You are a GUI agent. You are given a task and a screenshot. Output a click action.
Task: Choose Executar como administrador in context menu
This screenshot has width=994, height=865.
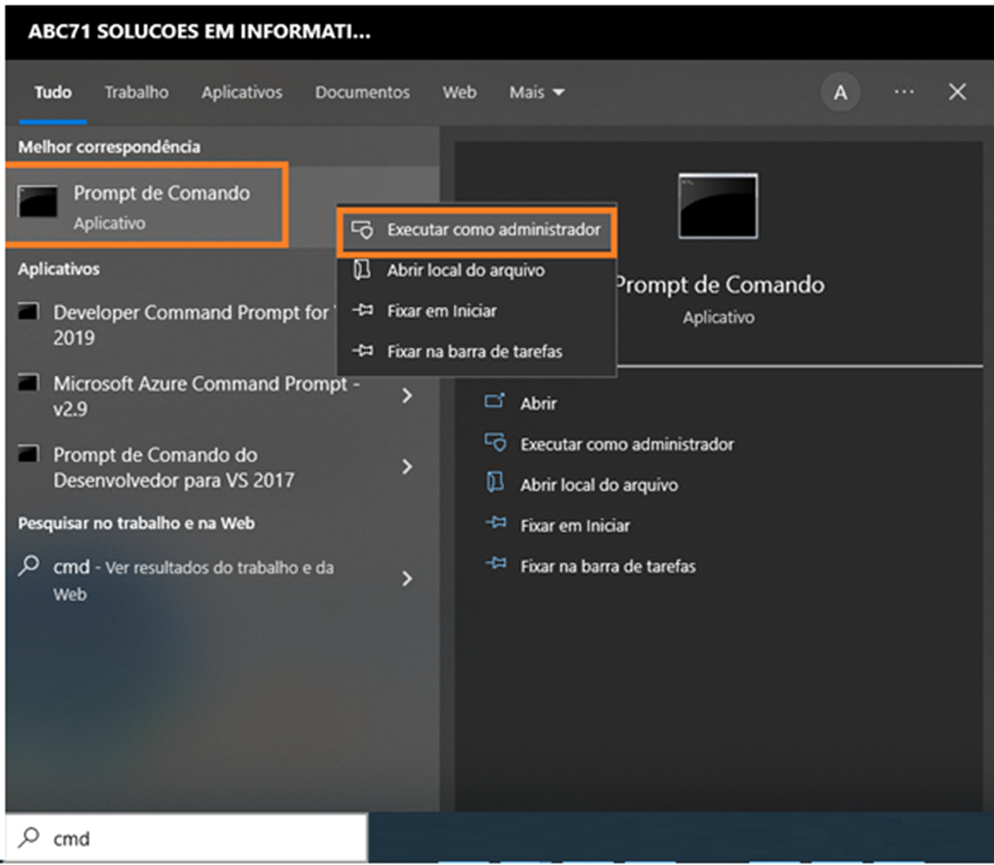click(x=477, y=229)
